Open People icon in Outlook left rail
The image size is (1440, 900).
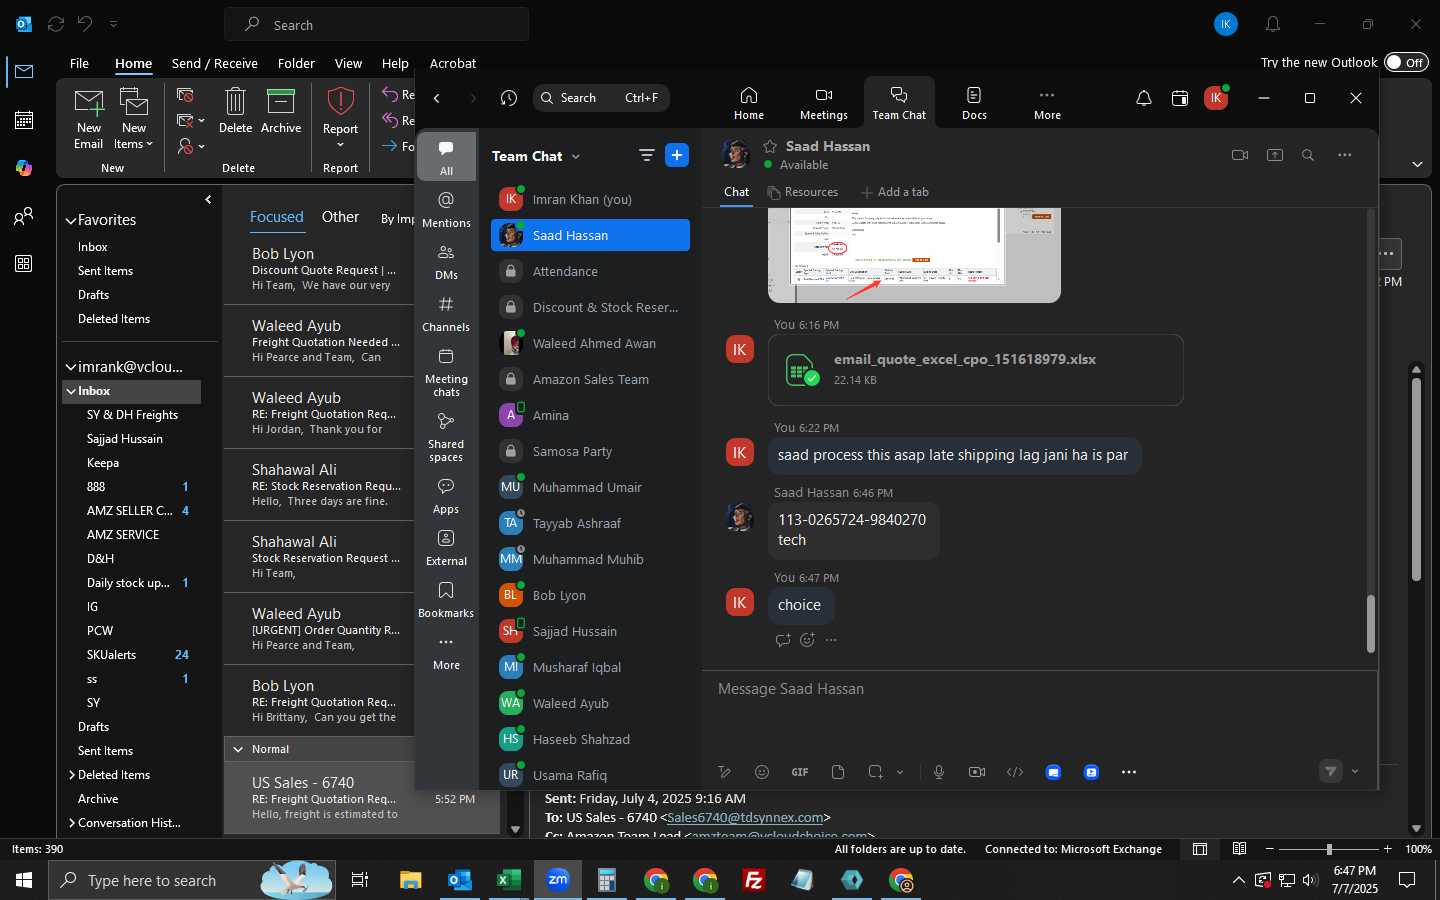point(24,216)
